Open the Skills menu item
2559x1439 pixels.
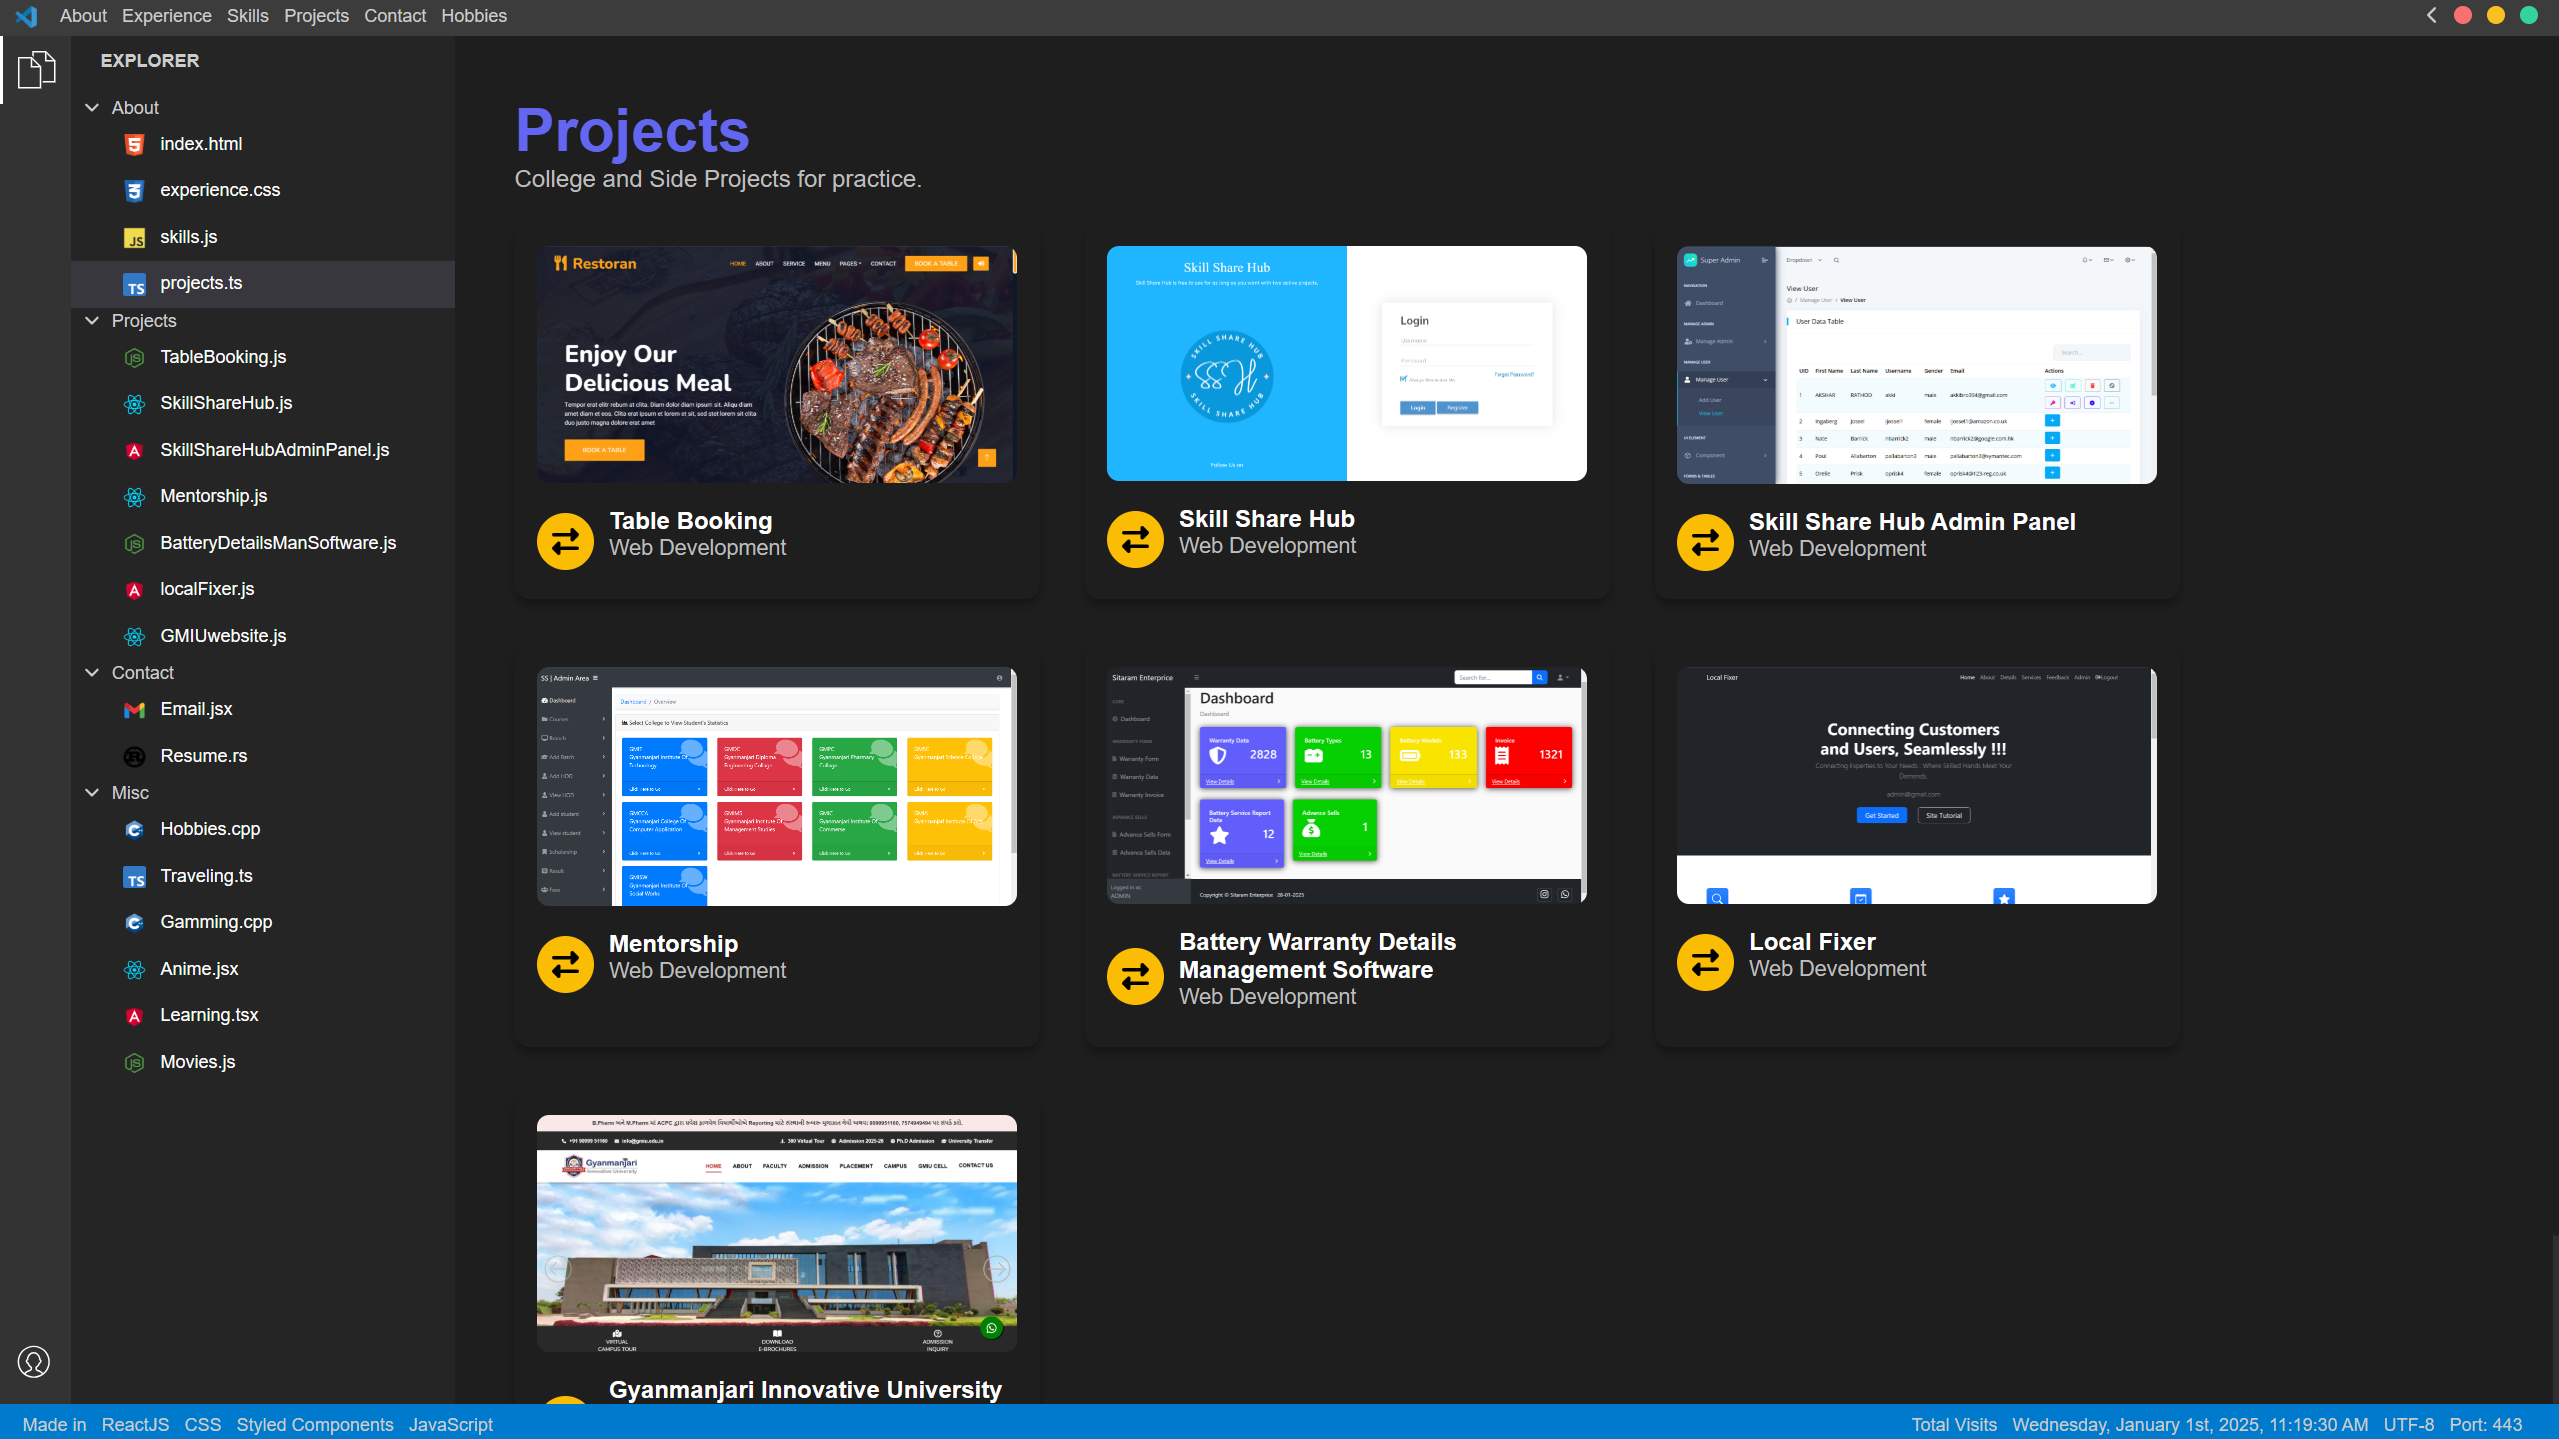point(248,16)
